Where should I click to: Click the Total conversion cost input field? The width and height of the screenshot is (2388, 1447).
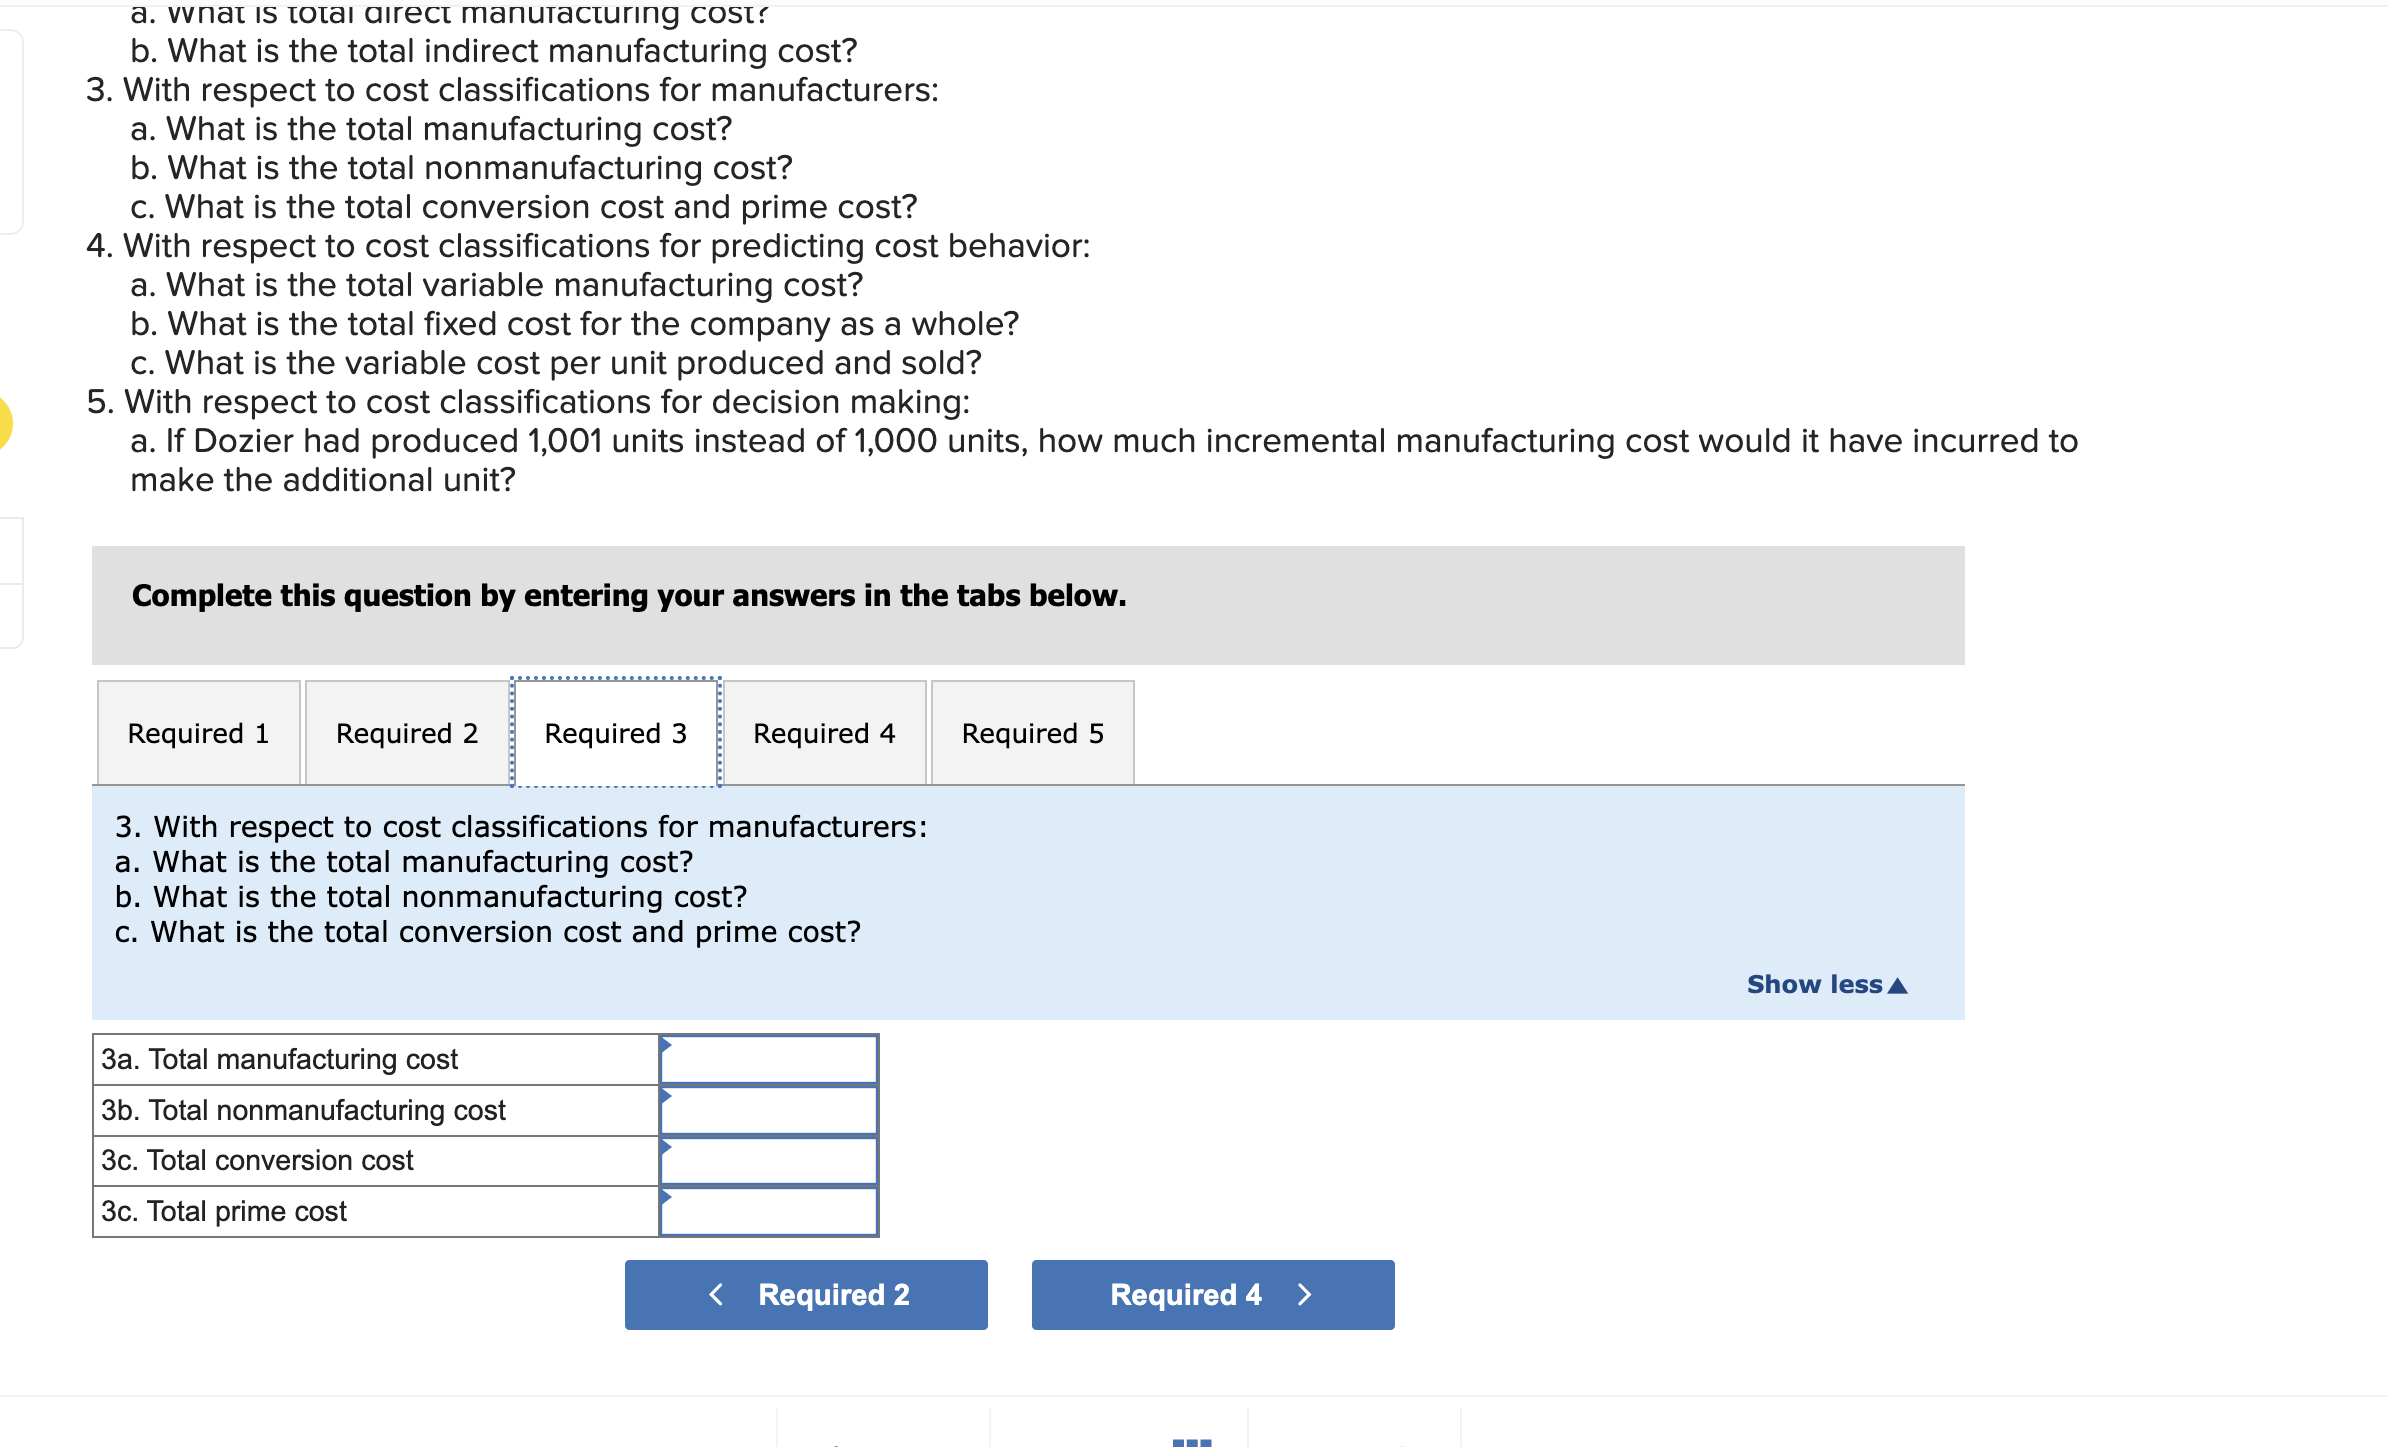769,1161
